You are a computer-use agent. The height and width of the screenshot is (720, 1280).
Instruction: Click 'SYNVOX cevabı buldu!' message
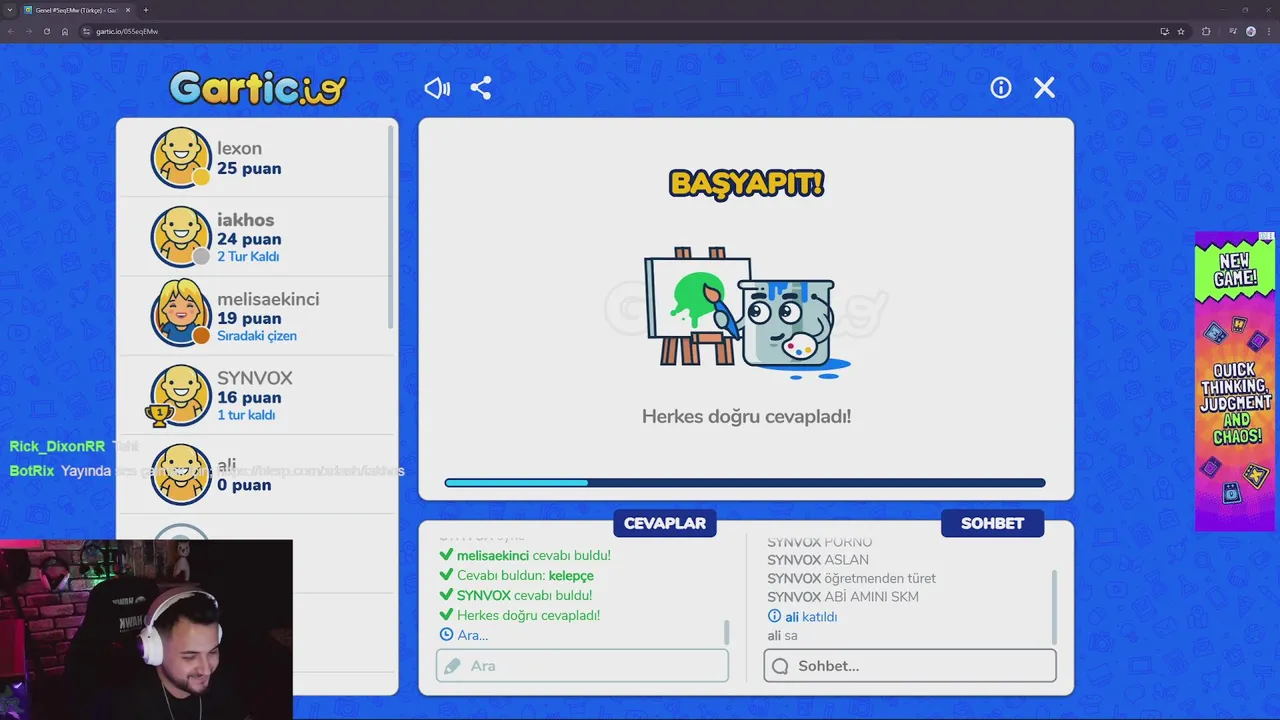tap(524, 595)
